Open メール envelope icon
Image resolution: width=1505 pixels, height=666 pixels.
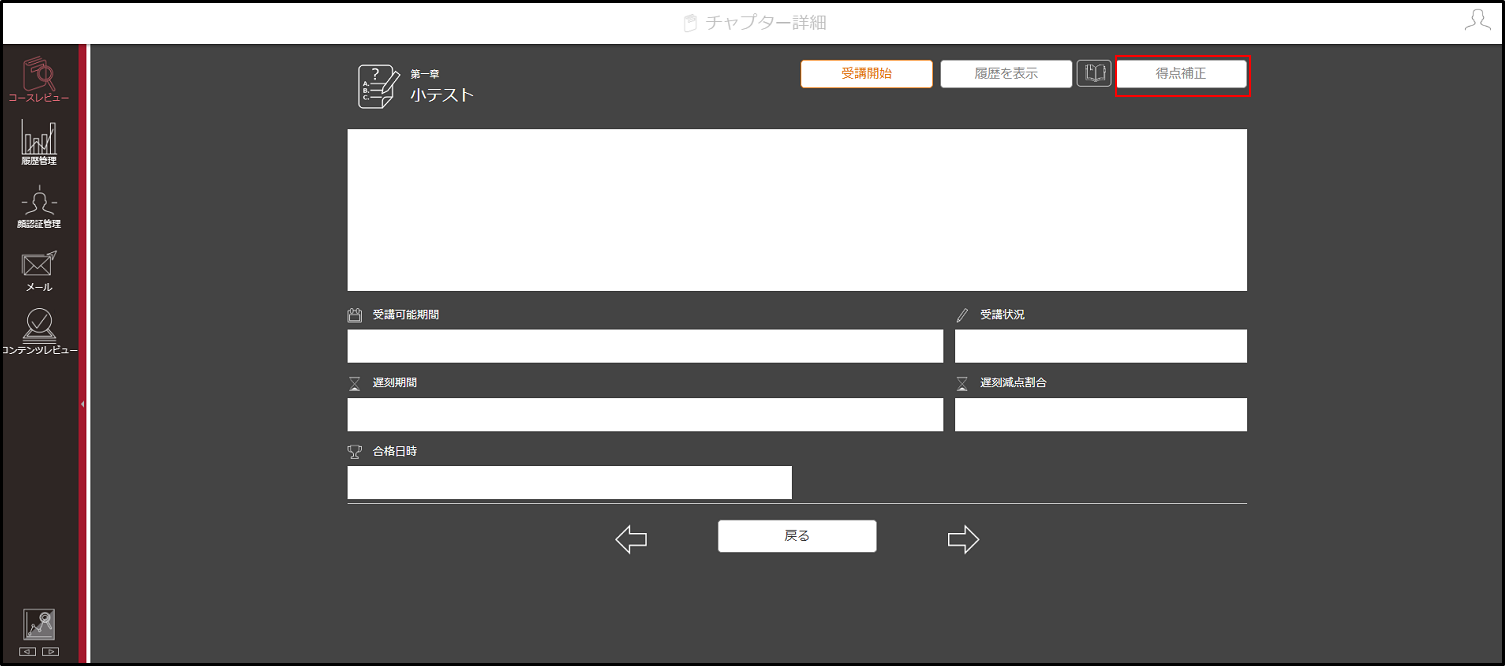(x=39, y=270)
